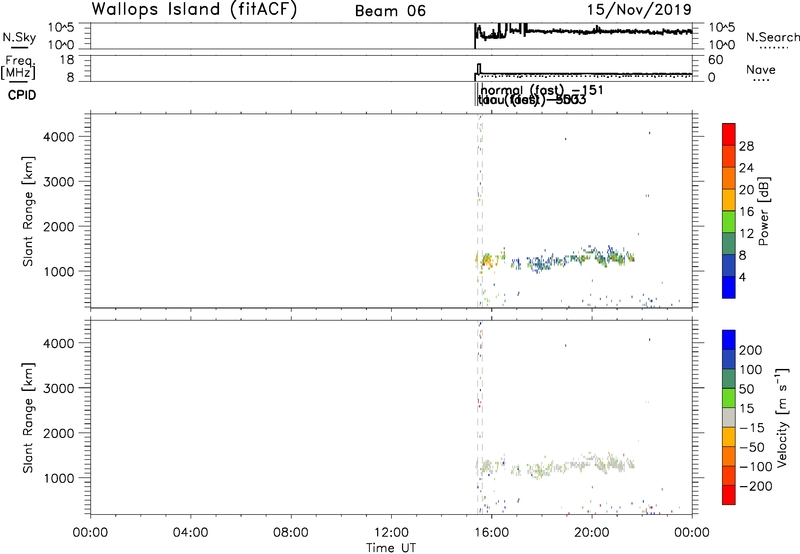Click the yellow 16-20 dB Power swatch

[x=729, y=200]
